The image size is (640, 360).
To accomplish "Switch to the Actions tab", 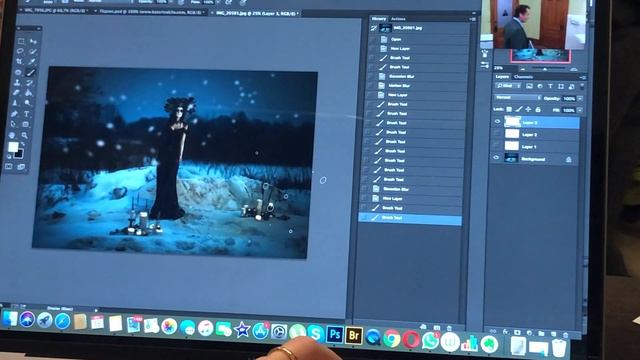I will [x=398, y=19].
